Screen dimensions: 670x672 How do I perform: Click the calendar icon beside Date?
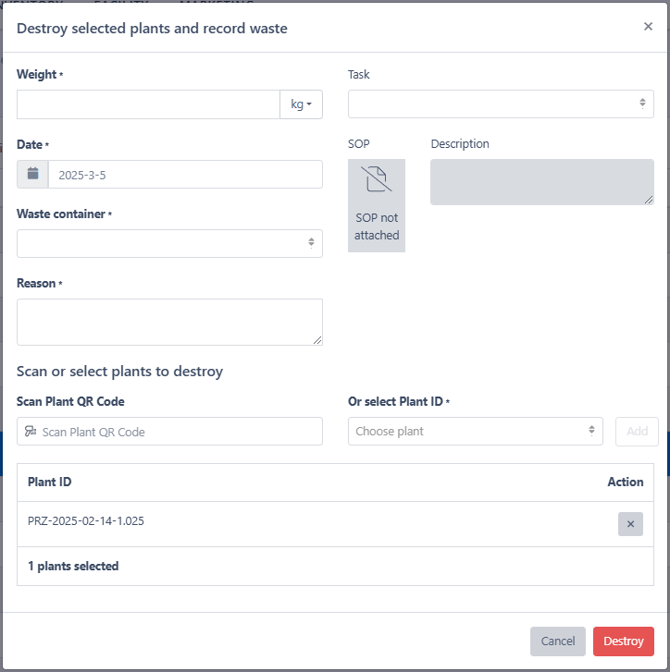33,174
